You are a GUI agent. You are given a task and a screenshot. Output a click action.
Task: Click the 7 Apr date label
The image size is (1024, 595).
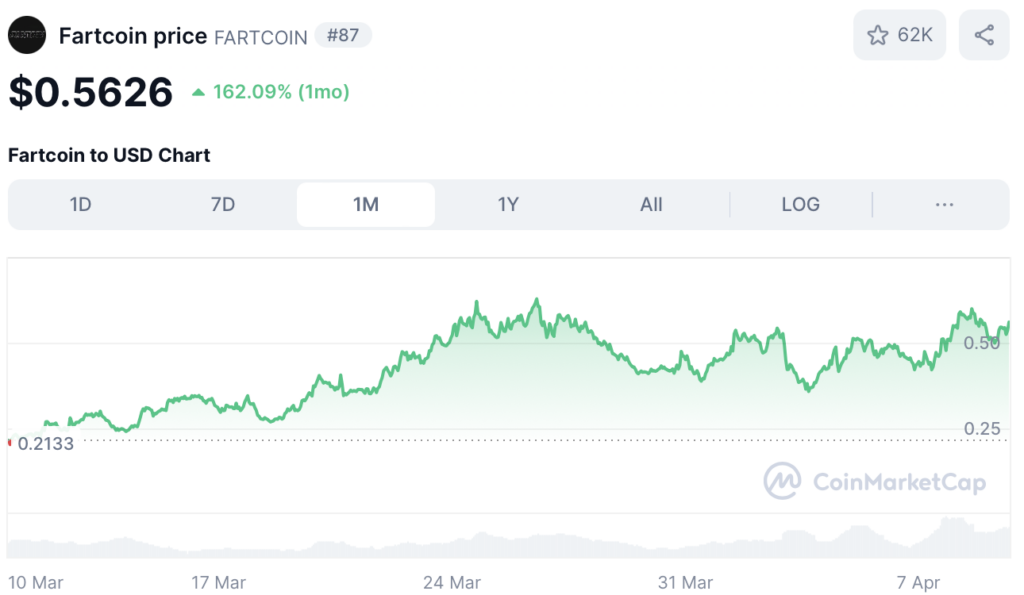(918, 583)
